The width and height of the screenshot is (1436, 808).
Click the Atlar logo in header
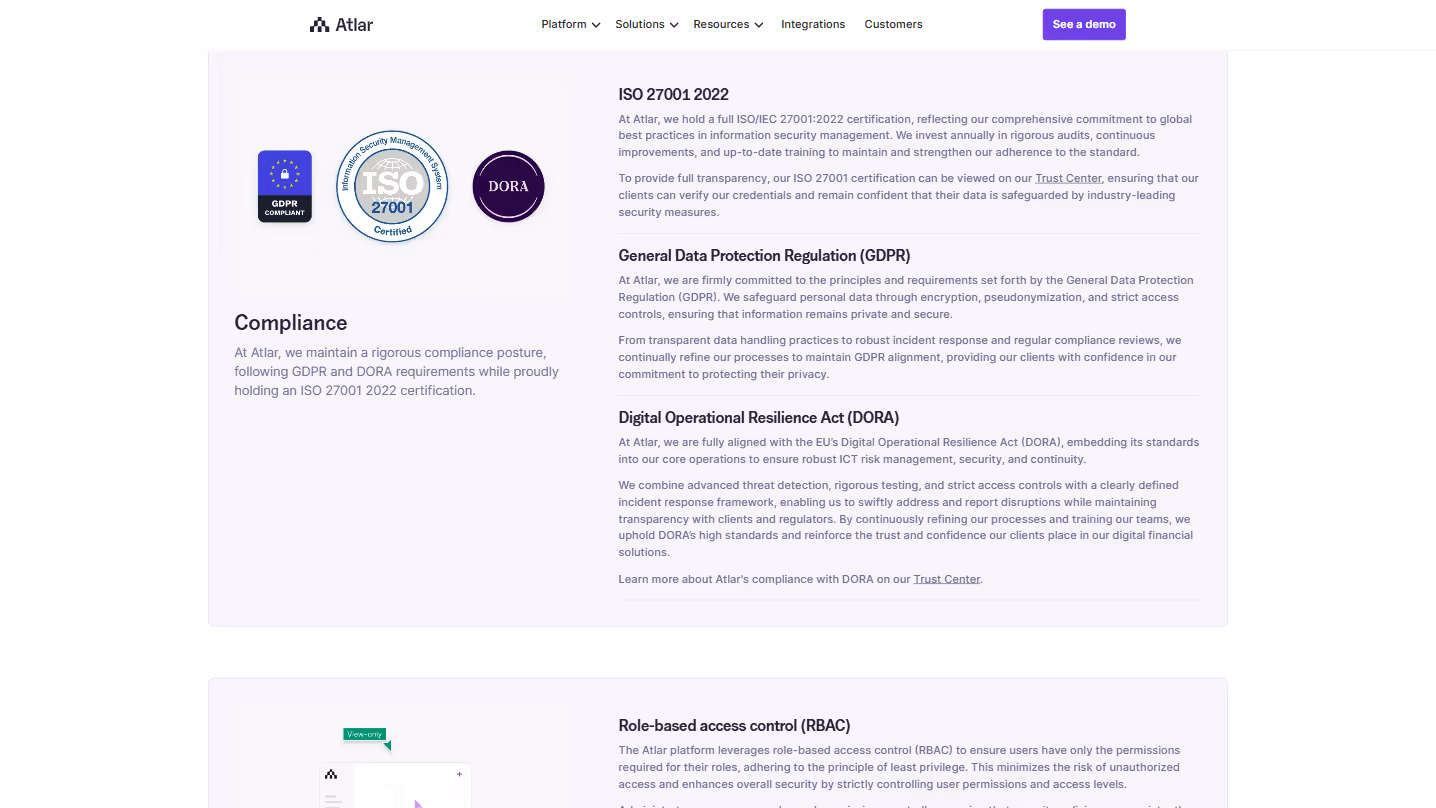coord(341,25)
